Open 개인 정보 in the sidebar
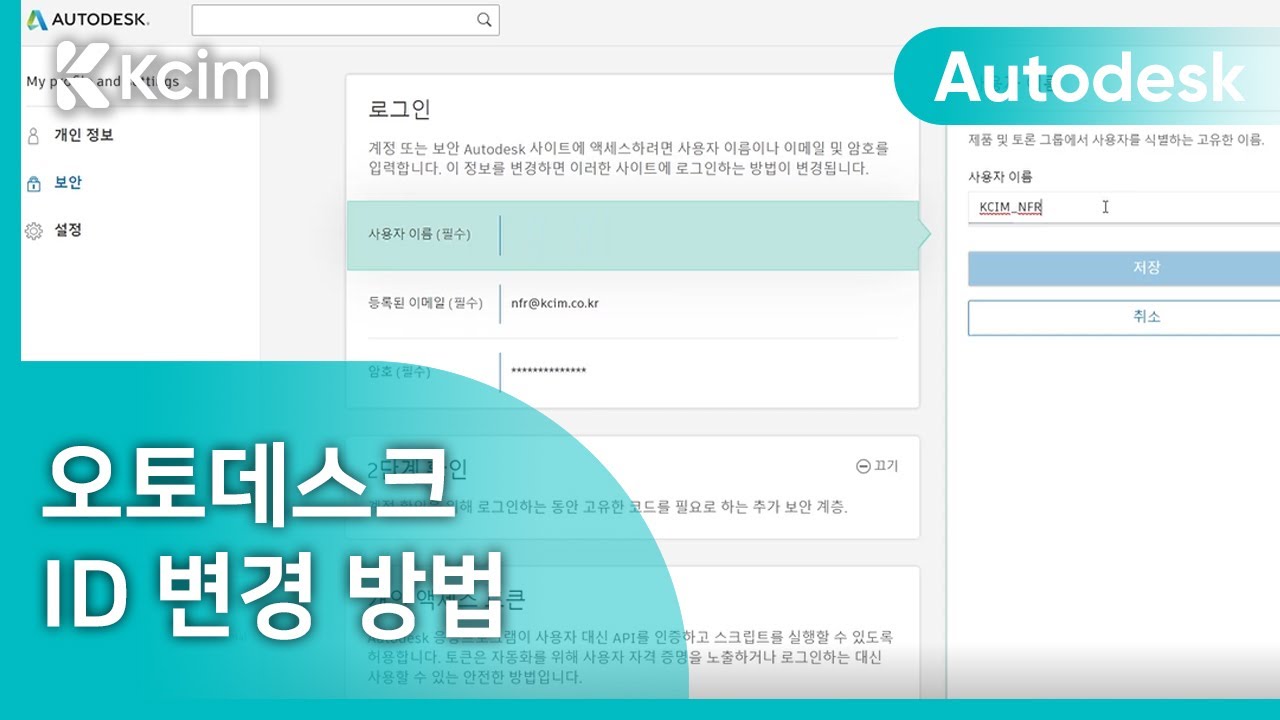This screenshot has width=1280, height=720. pos(83,135)
